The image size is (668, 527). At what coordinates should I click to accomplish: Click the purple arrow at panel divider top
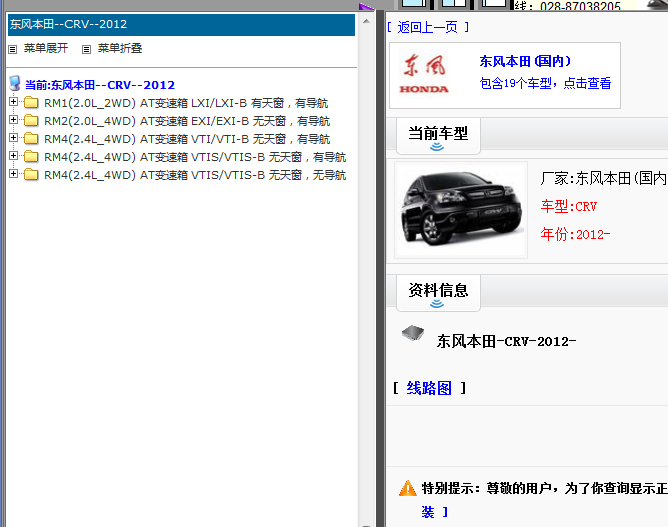click(x=366, y=6)
